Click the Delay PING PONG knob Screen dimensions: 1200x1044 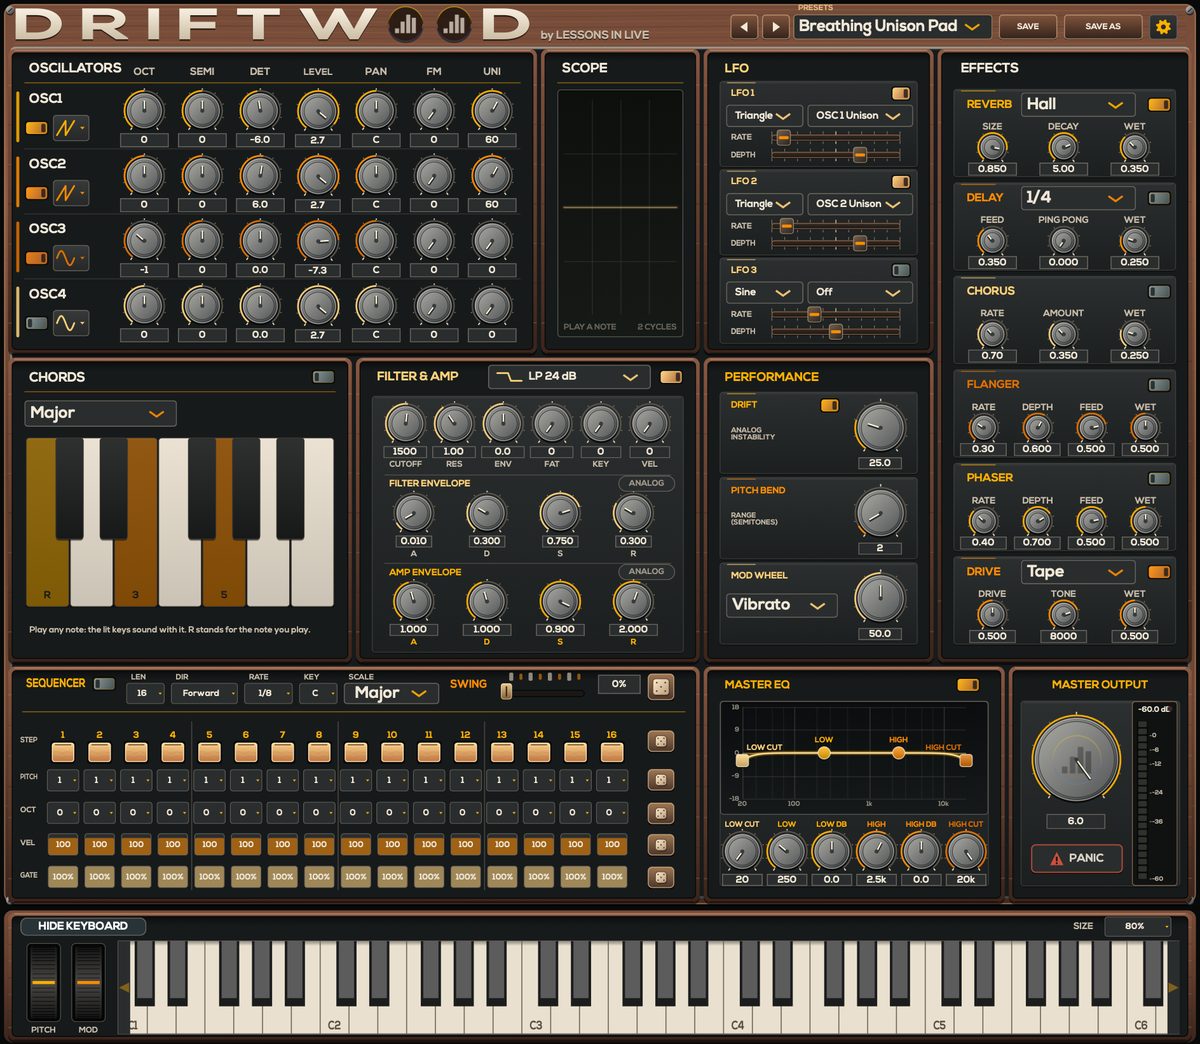[x=1063, y=241]
